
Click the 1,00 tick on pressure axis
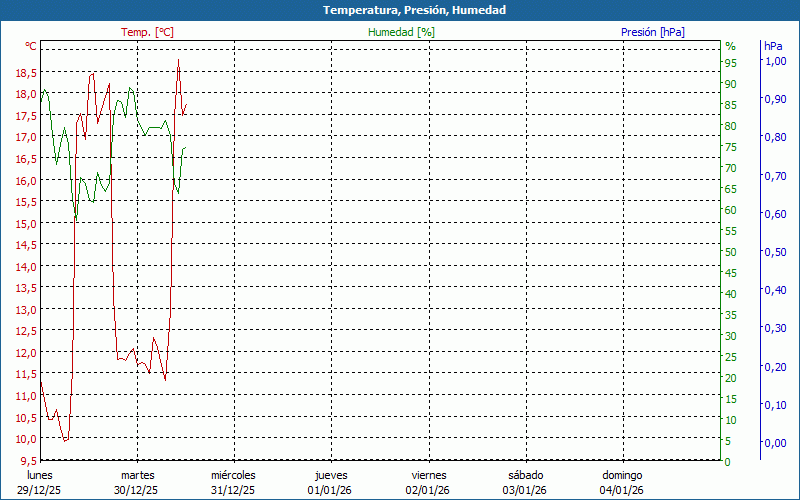[x=774, y=61]
